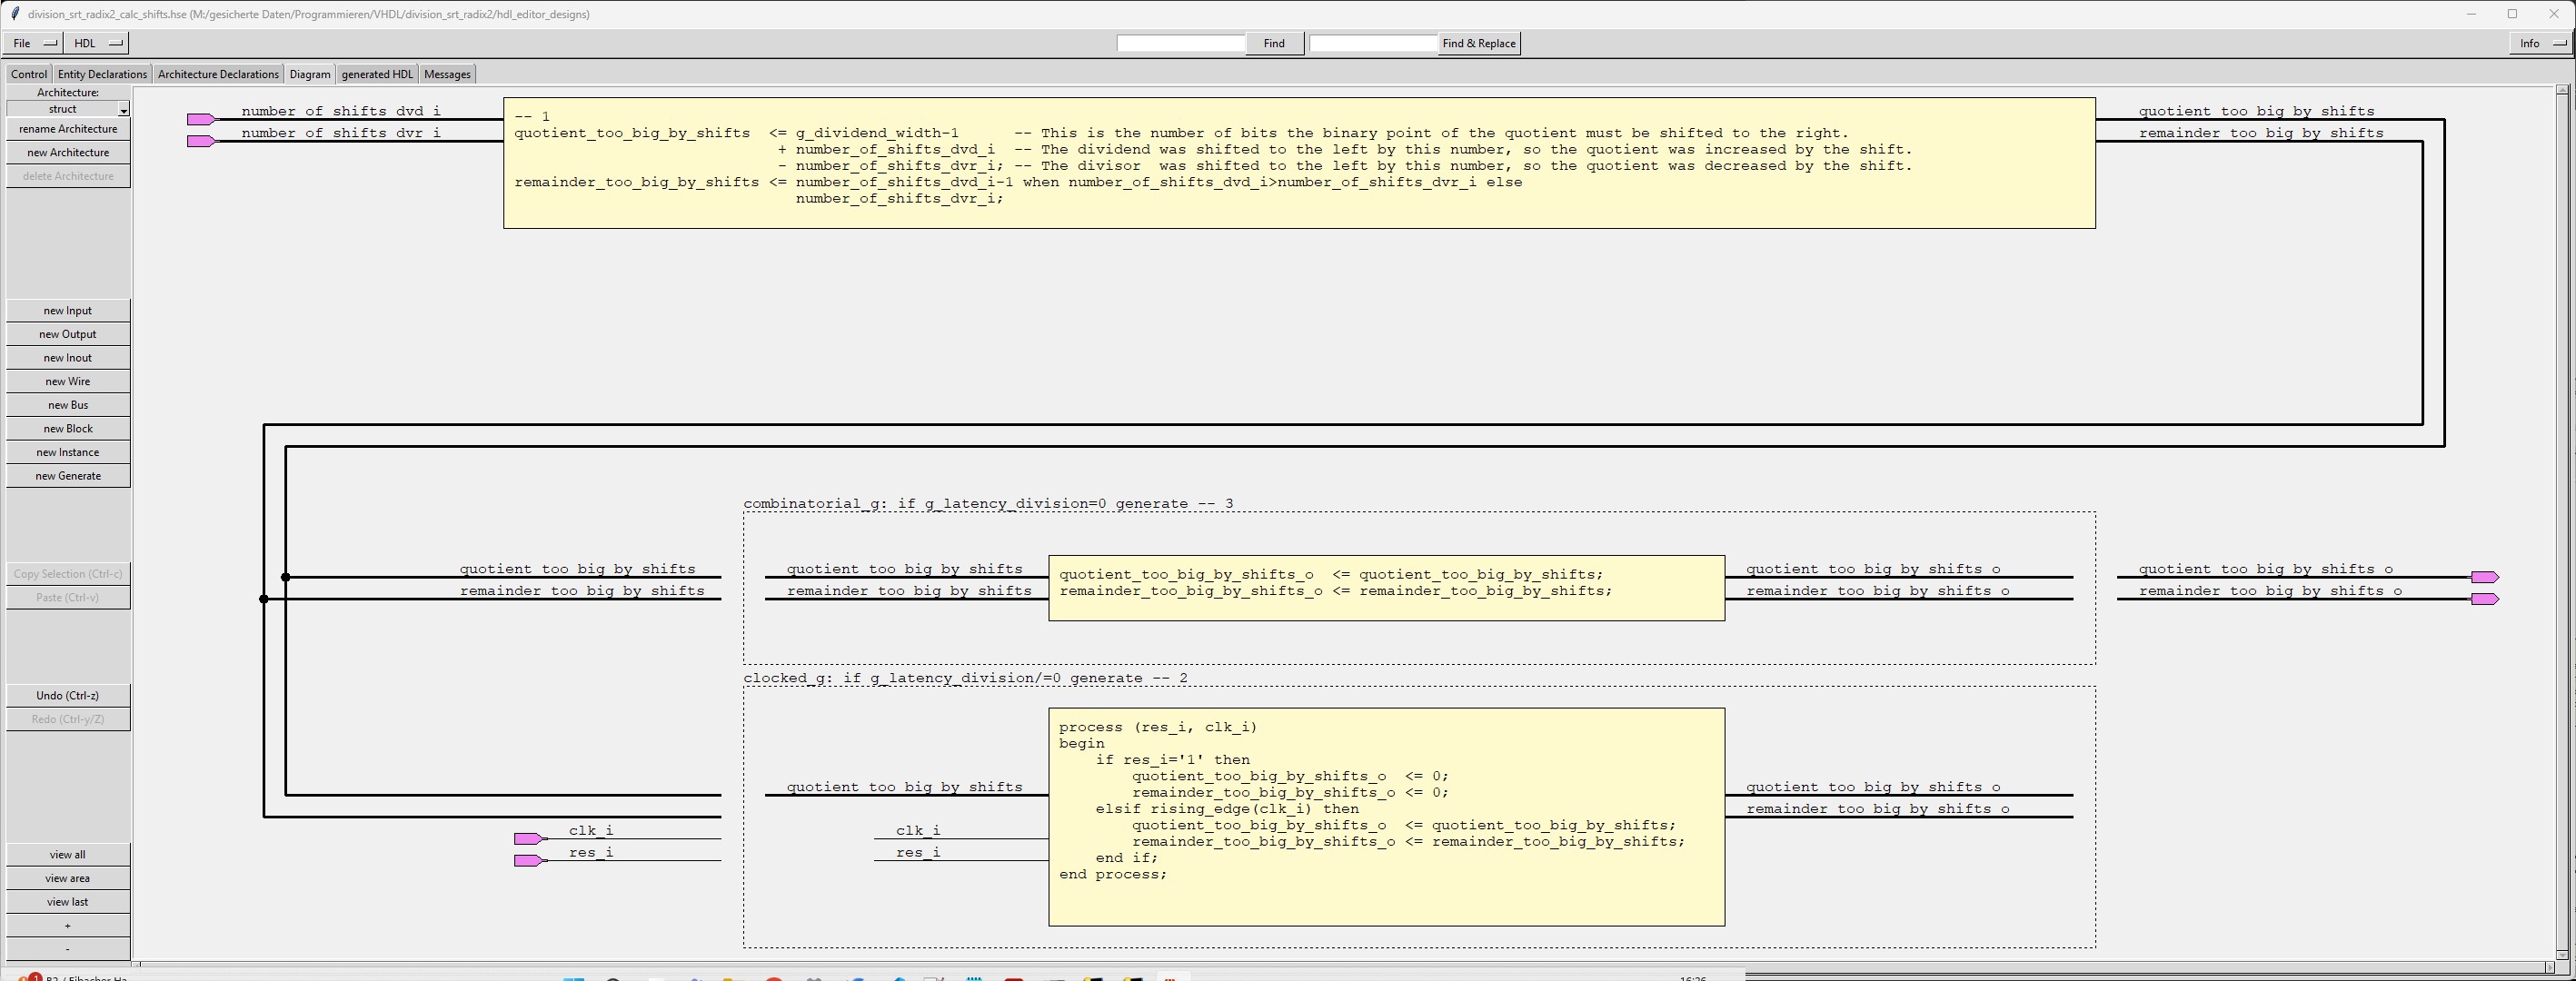Viewport: 2576px width, 981px height.
Task: Click the number_of_shifts_dvr_i input port symbol
Action: tap(201, 142)
